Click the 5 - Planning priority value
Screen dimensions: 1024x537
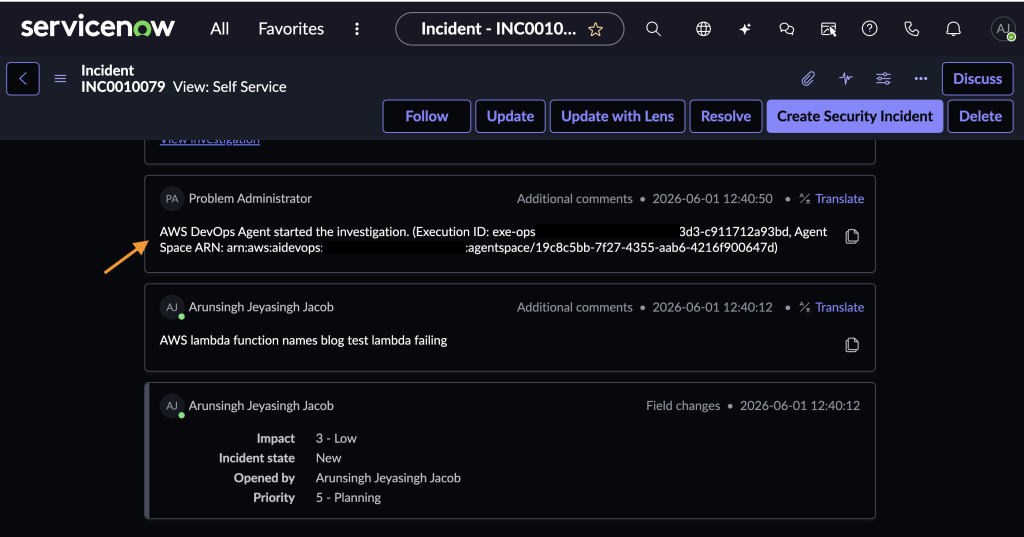click(348, 498)
